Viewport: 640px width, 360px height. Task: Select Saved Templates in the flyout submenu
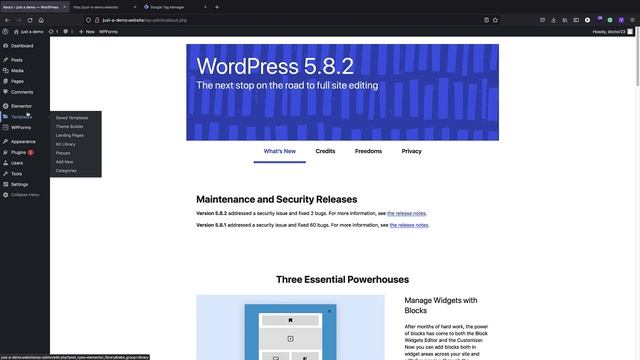(72, 118)
